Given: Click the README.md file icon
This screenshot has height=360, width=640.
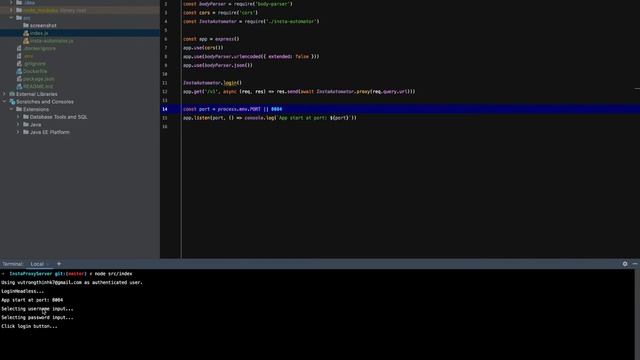Looking at the screenshot, I should [19, 86].
